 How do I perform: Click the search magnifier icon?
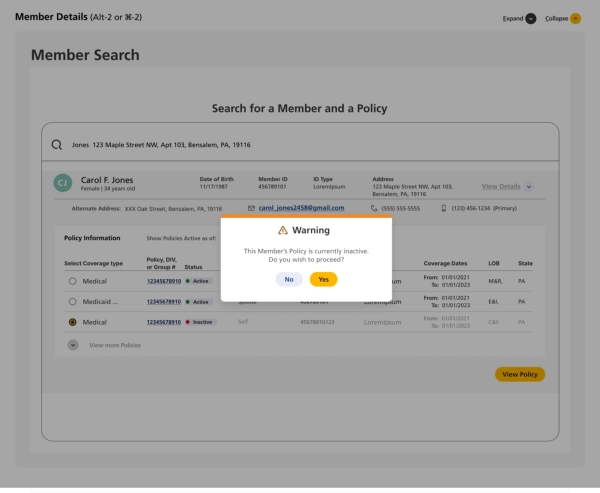pyautogui.click(x=57, y=145)
